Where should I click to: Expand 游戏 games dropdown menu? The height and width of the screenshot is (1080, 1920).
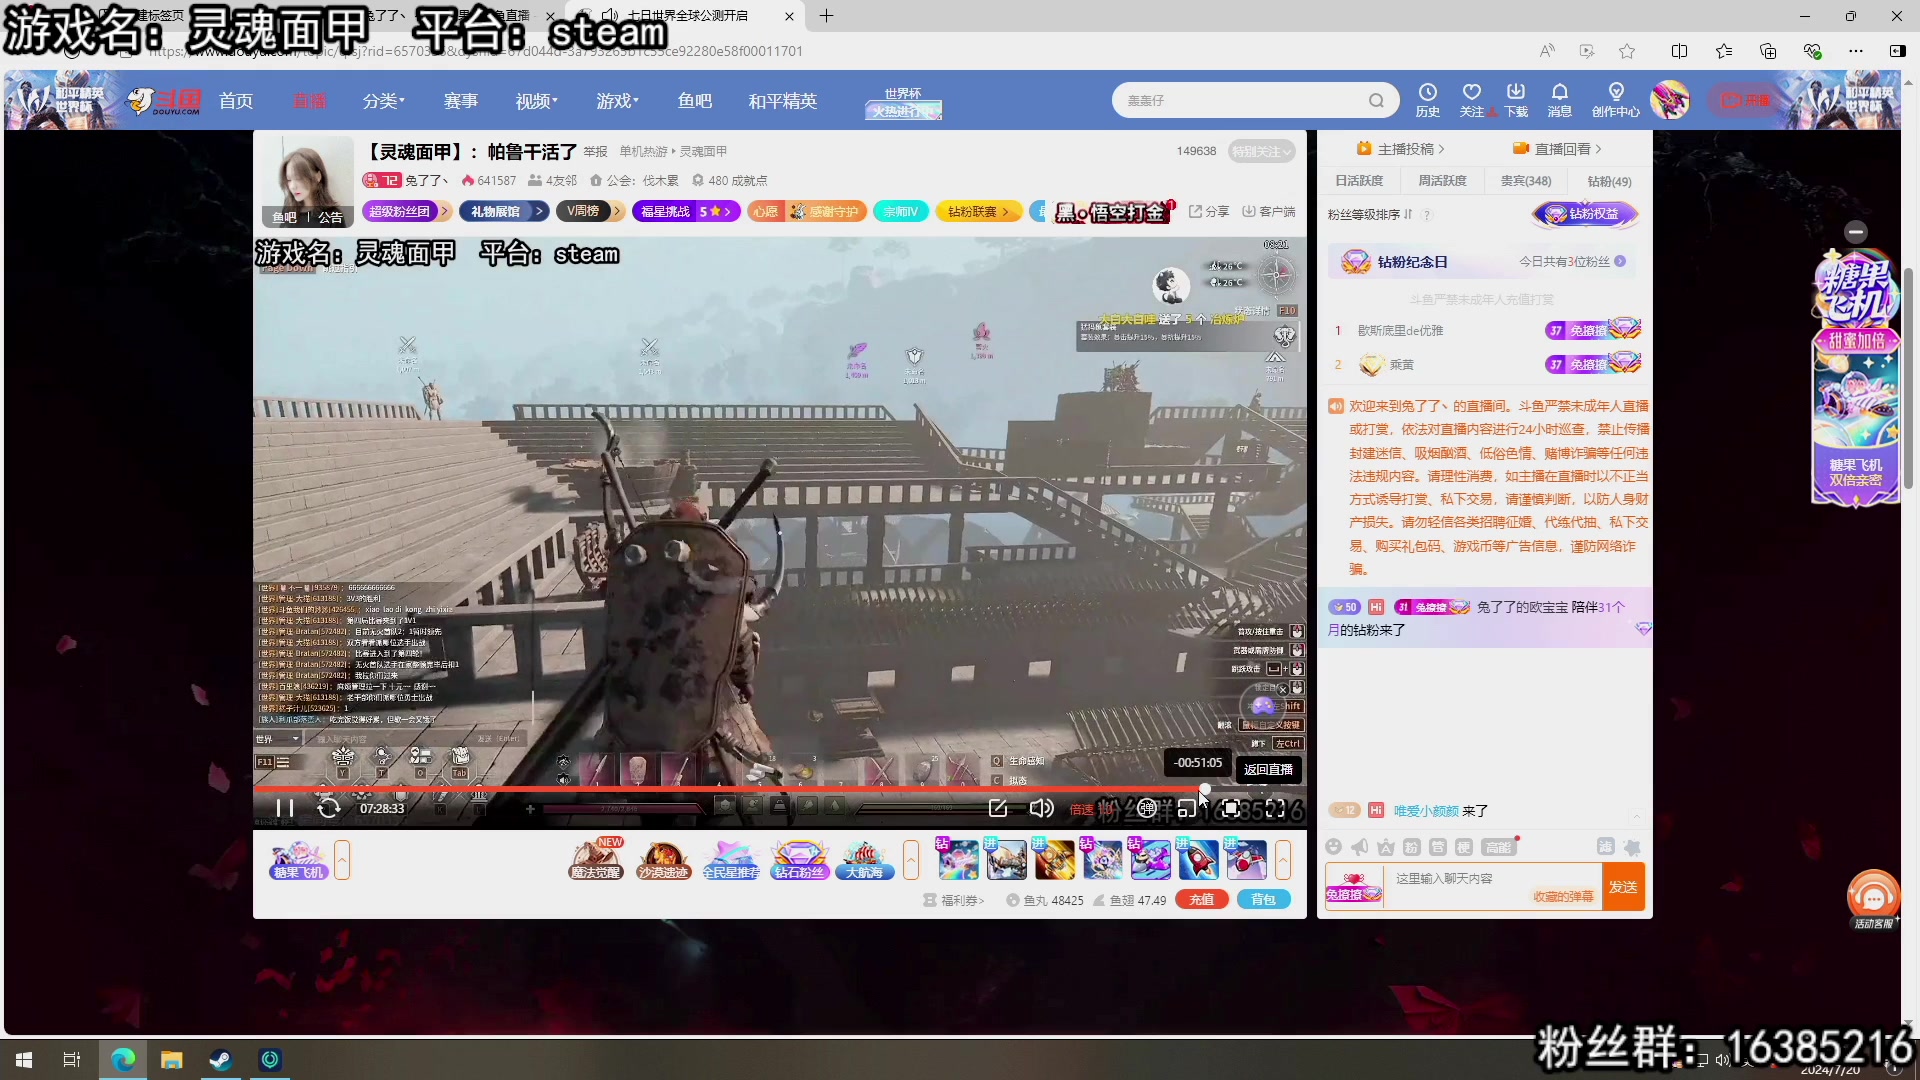[617, 100]
